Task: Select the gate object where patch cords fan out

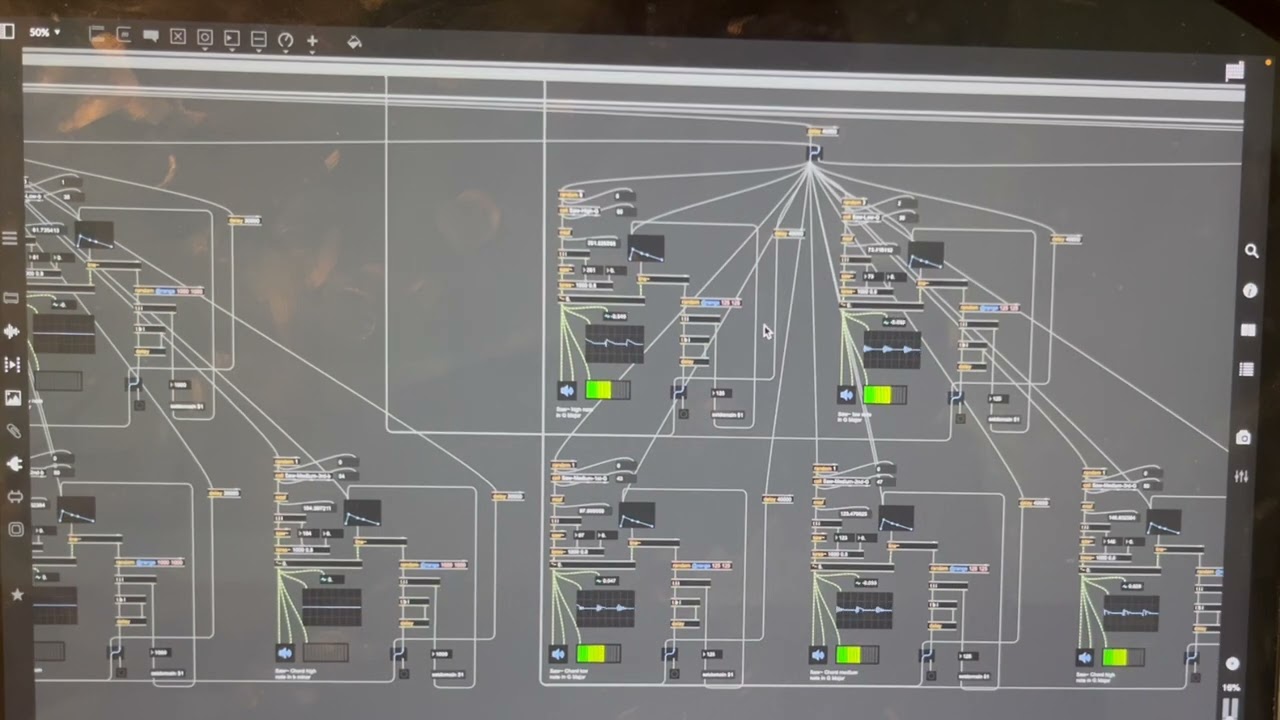Action: (x=814, y=152)
